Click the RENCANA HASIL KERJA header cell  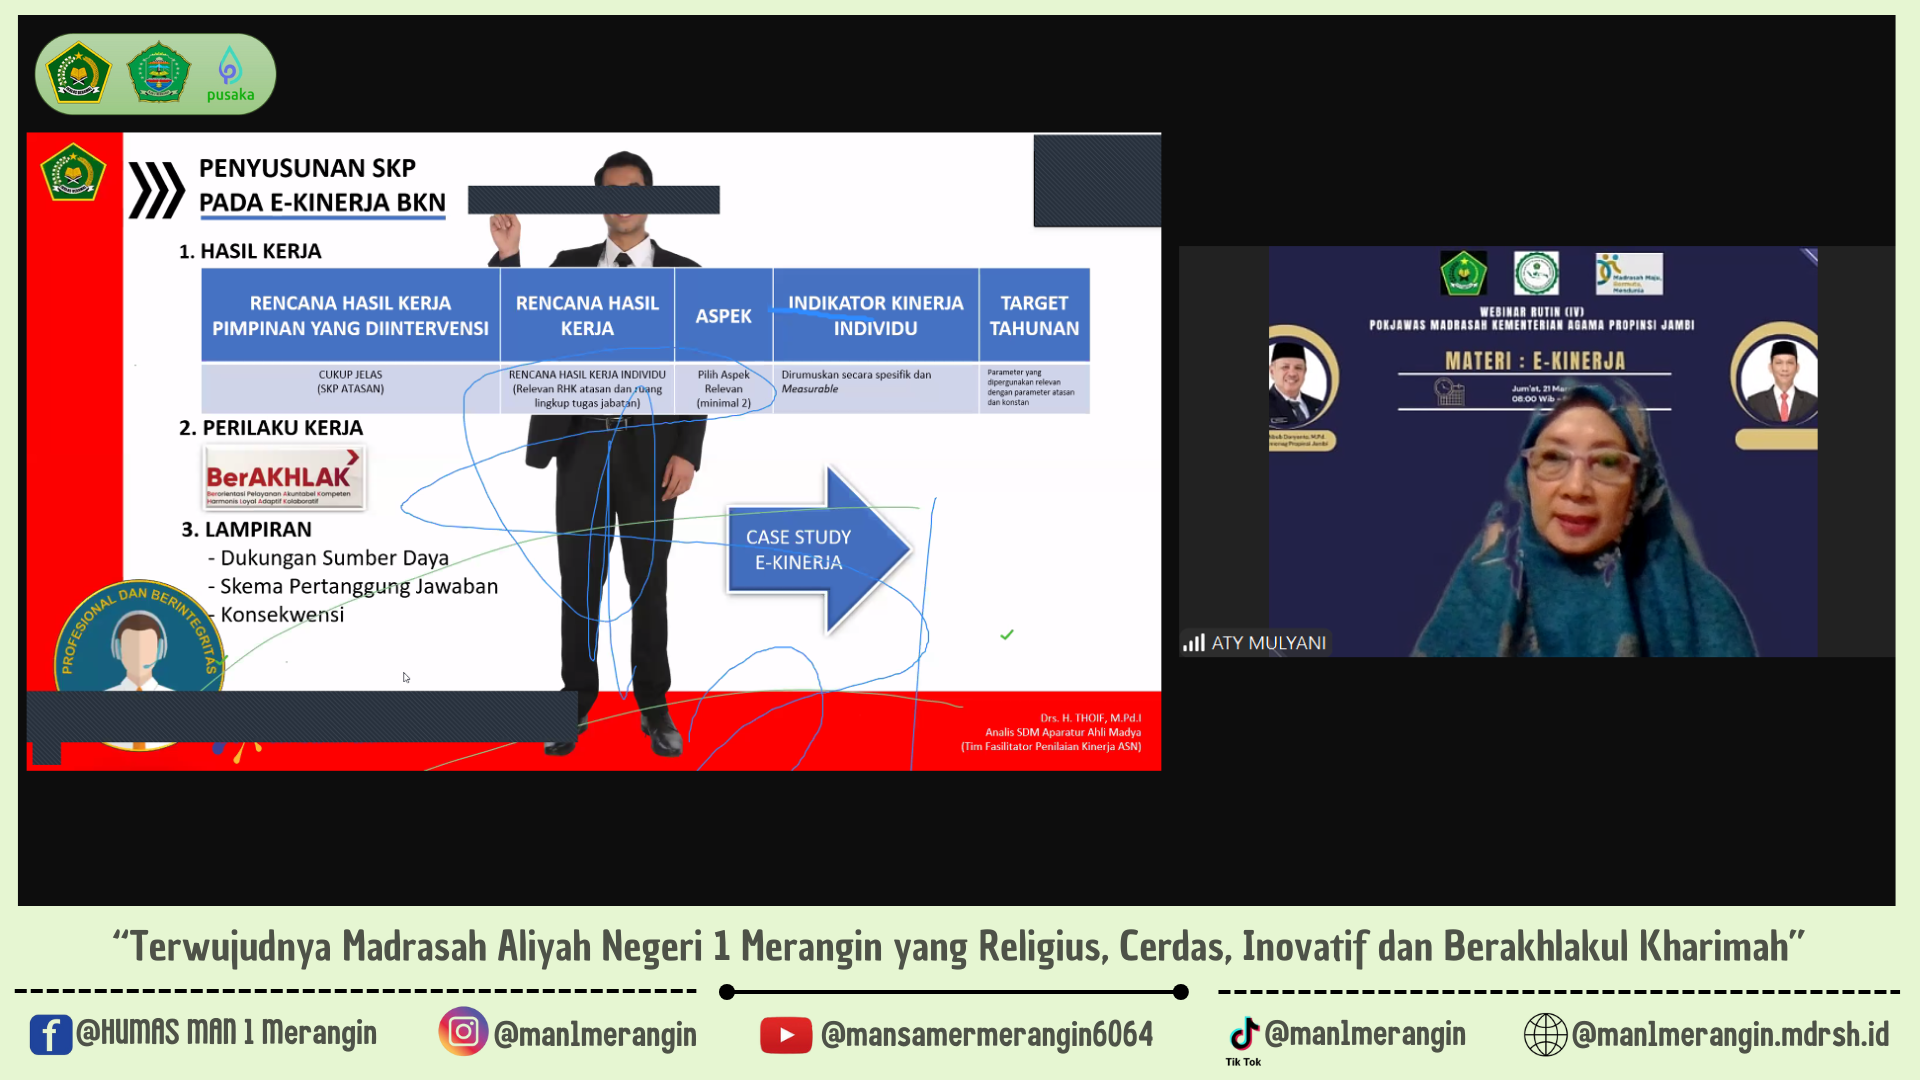pos(587,315)
